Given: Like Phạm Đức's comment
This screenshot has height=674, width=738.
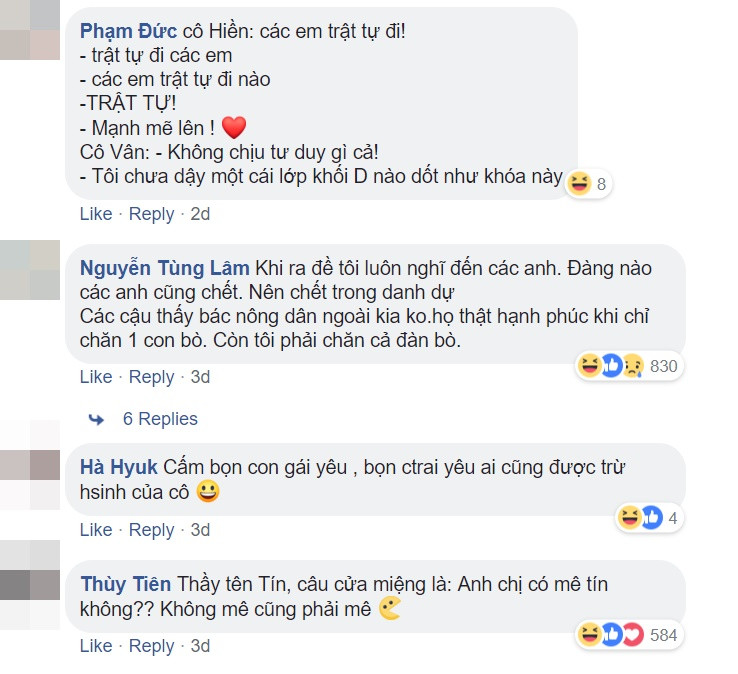Looking at the screenshot, I should click(x=95, y=214).
